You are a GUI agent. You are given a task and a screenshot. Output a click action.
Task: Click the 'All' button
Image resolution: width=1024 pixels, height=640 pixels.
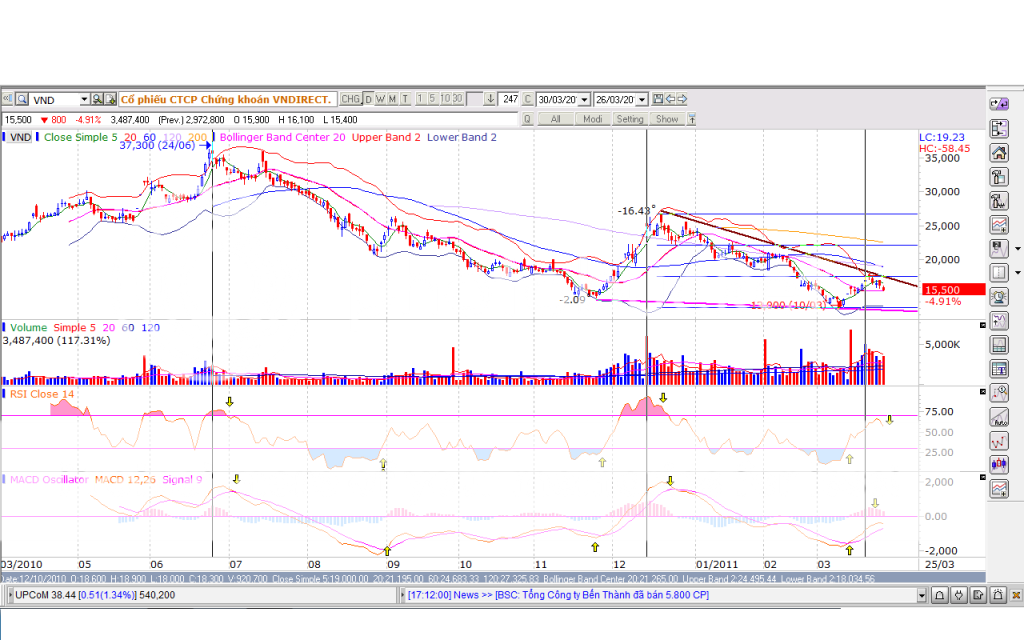tap(555, 119)
